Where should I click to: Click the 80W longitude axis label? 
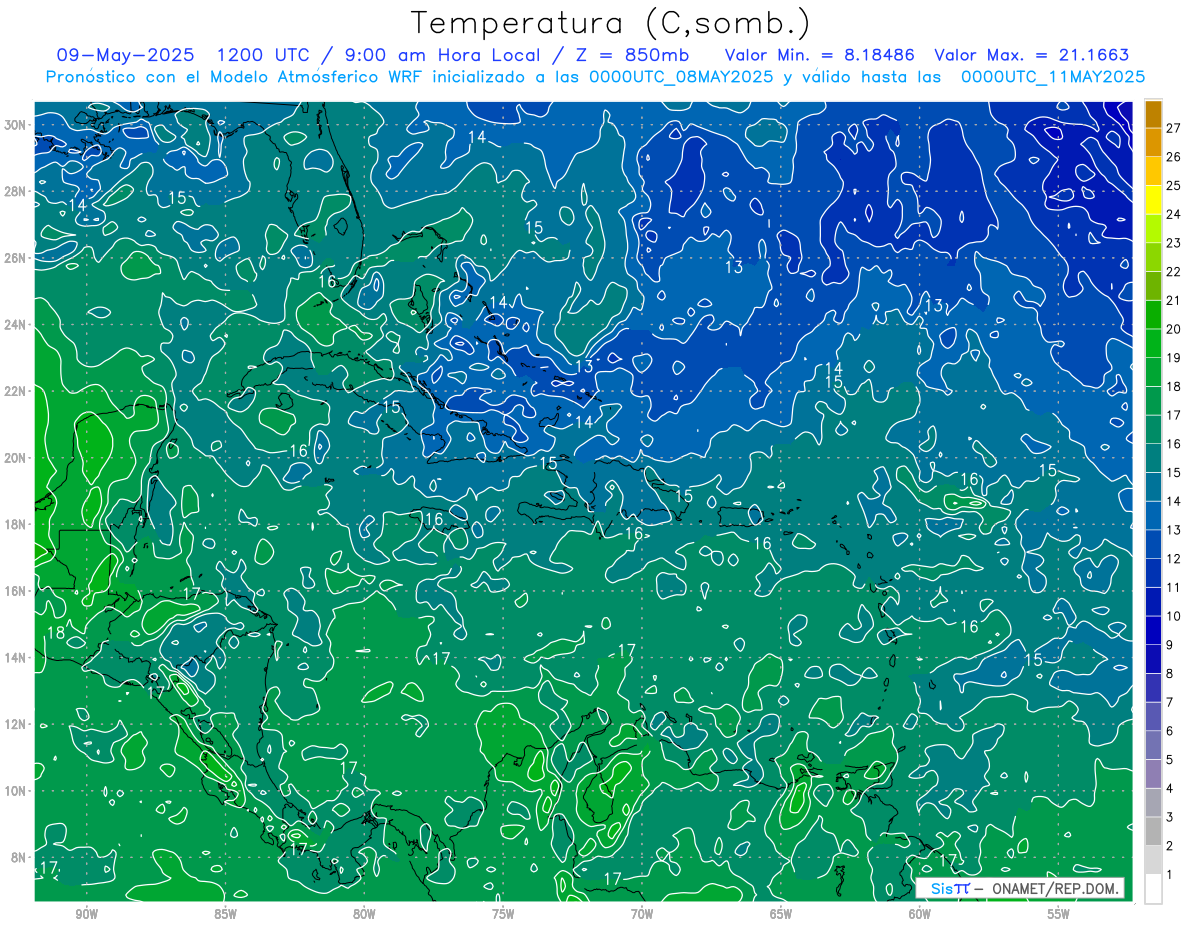pyautogui.click(x=364, y=914)
